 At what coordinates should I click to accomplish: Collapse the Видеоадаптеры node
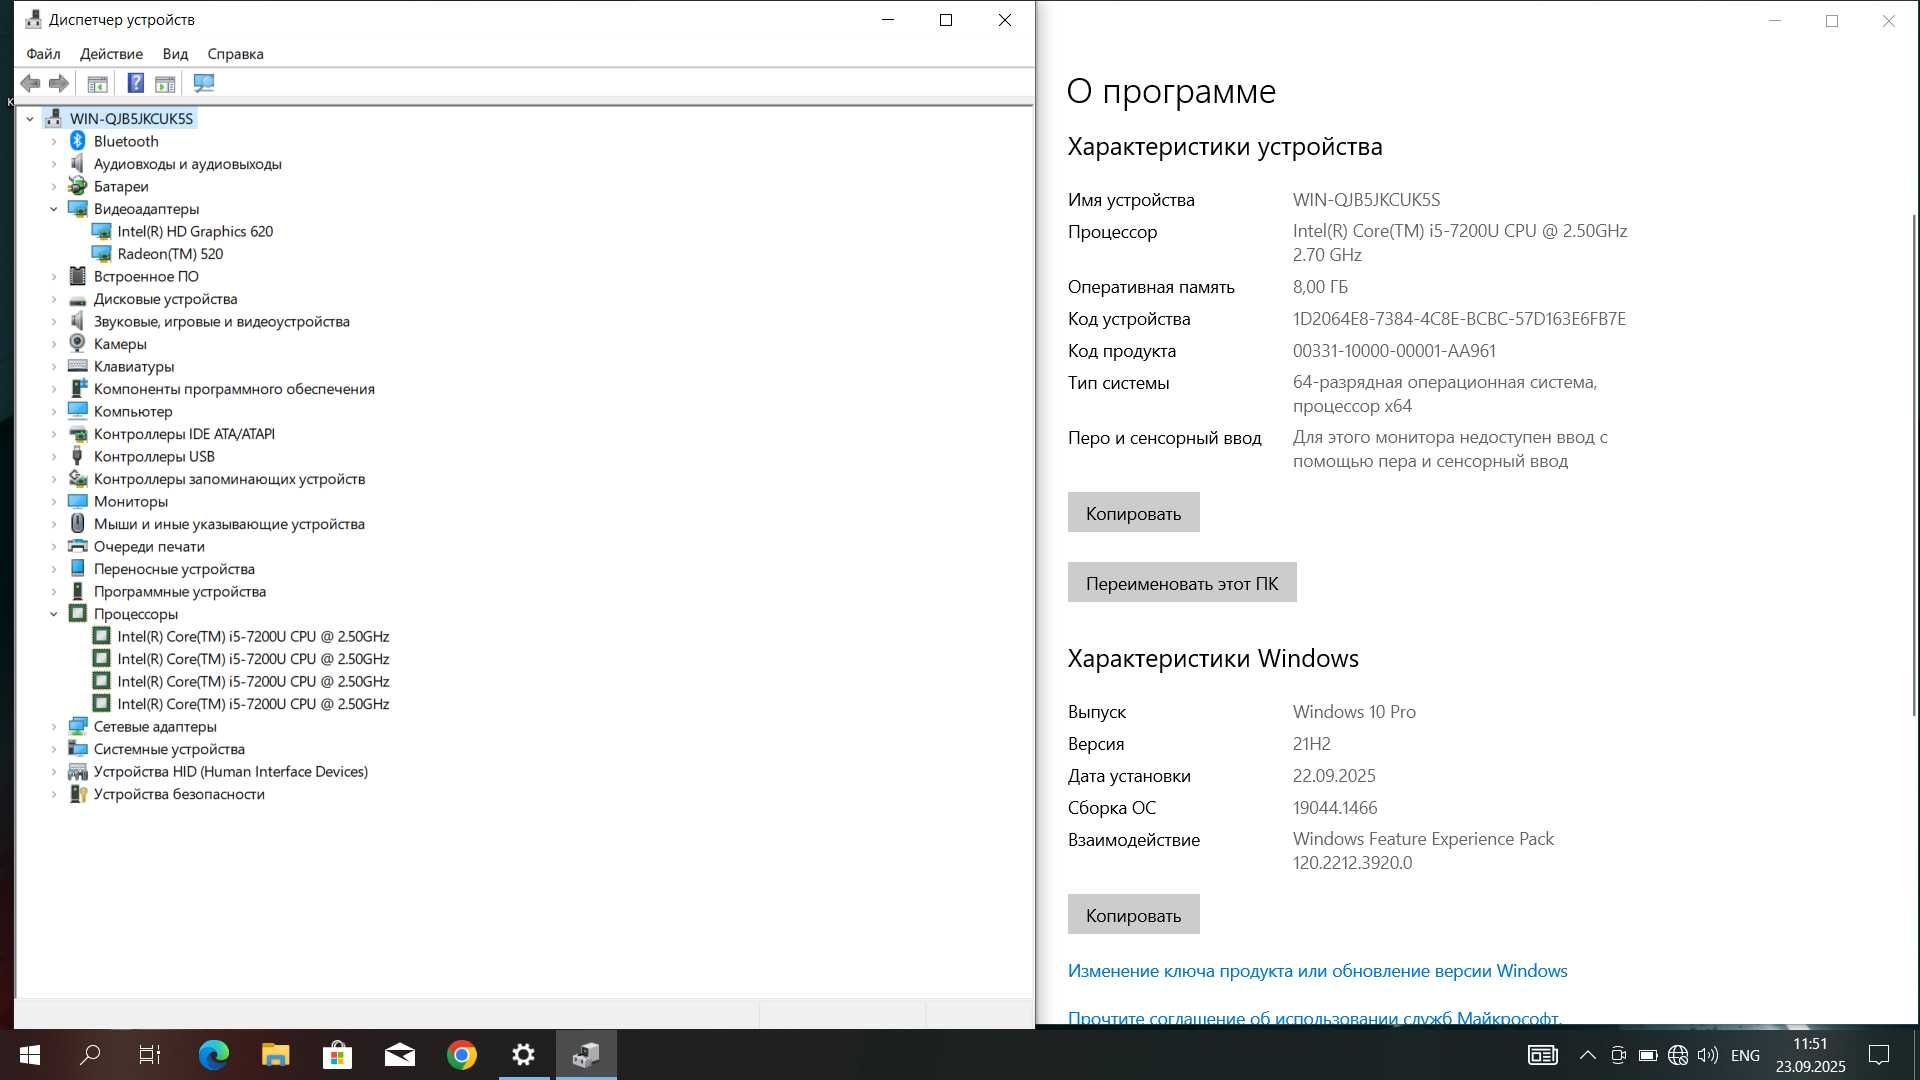tap(54, 209)
